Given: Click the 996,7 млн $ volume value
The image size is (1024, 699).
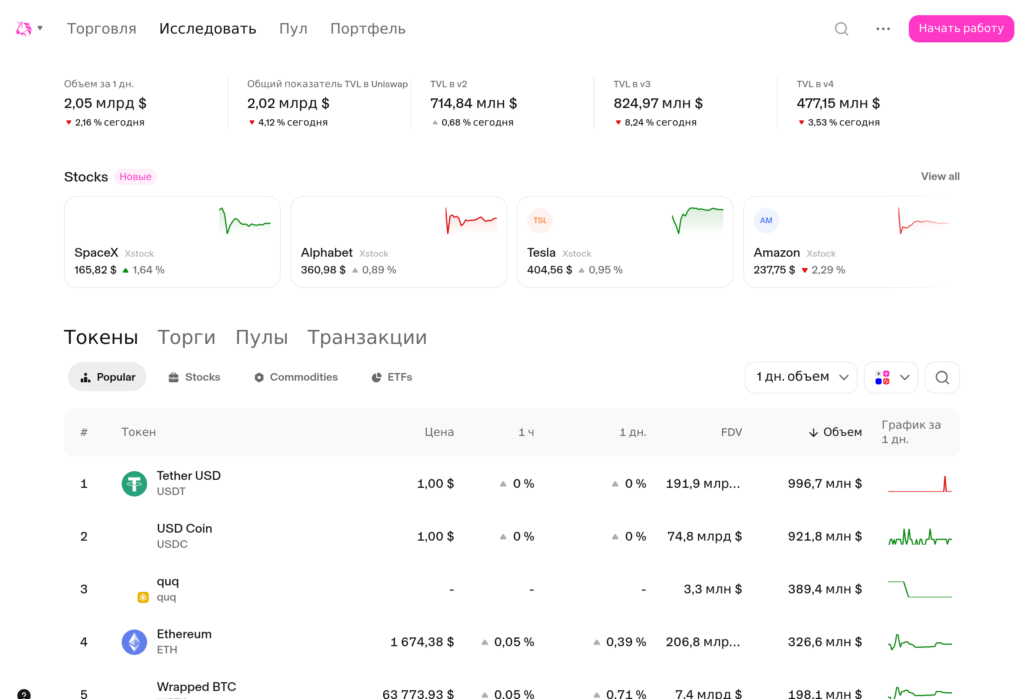Looking at the screenshot, I should pos(825,483).
